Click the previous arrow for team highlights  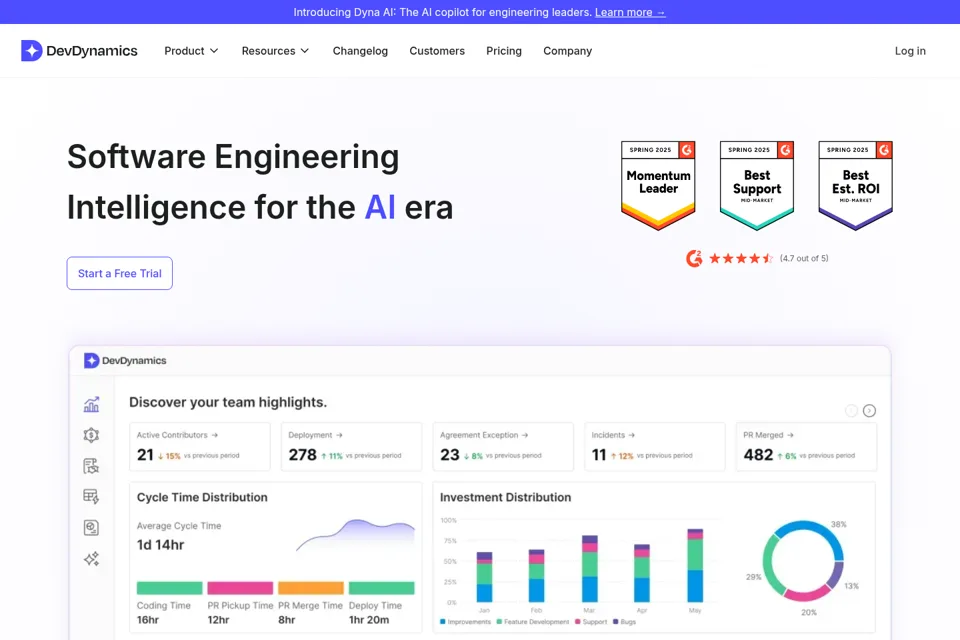point(851,411)
